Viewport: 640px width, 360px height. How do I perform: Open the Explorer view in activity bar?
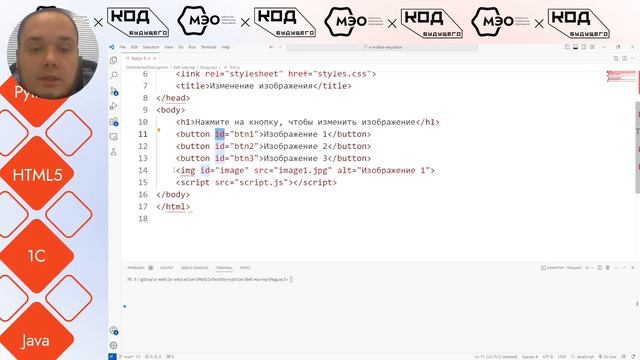tap(113, 60)
